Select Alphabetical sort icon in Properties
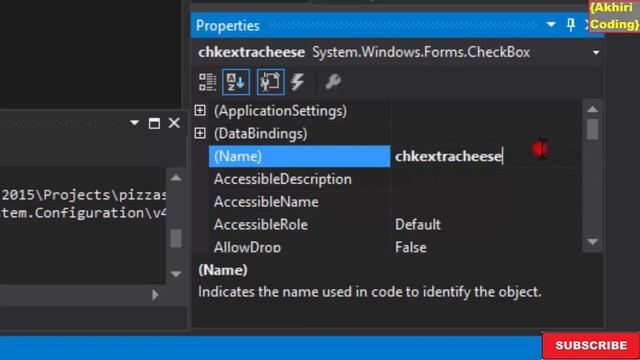 [236, 82]
